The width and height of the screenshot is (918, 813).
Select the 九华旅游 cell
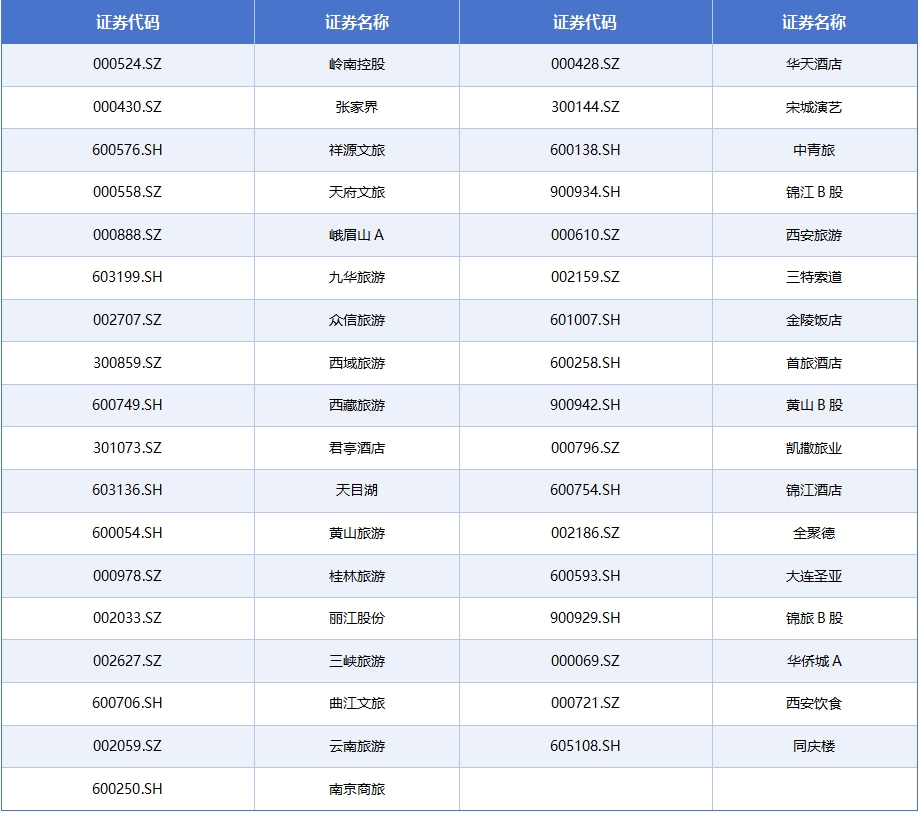coord(357,277)
